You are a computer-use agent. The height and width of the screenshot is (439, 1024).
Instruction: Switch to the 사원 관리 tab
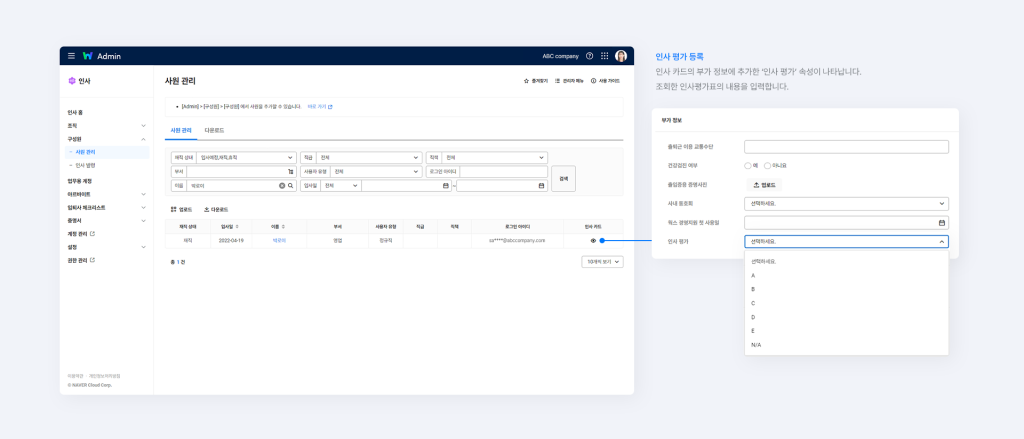coord(181,131)
